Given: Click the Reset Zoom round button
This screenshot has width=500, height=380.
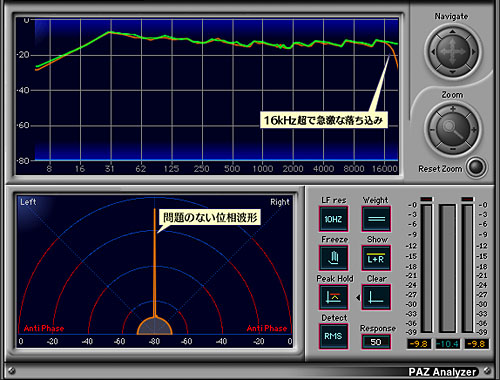Looking at the screenshot, I should pyautogui.click(x=476, y=167).
